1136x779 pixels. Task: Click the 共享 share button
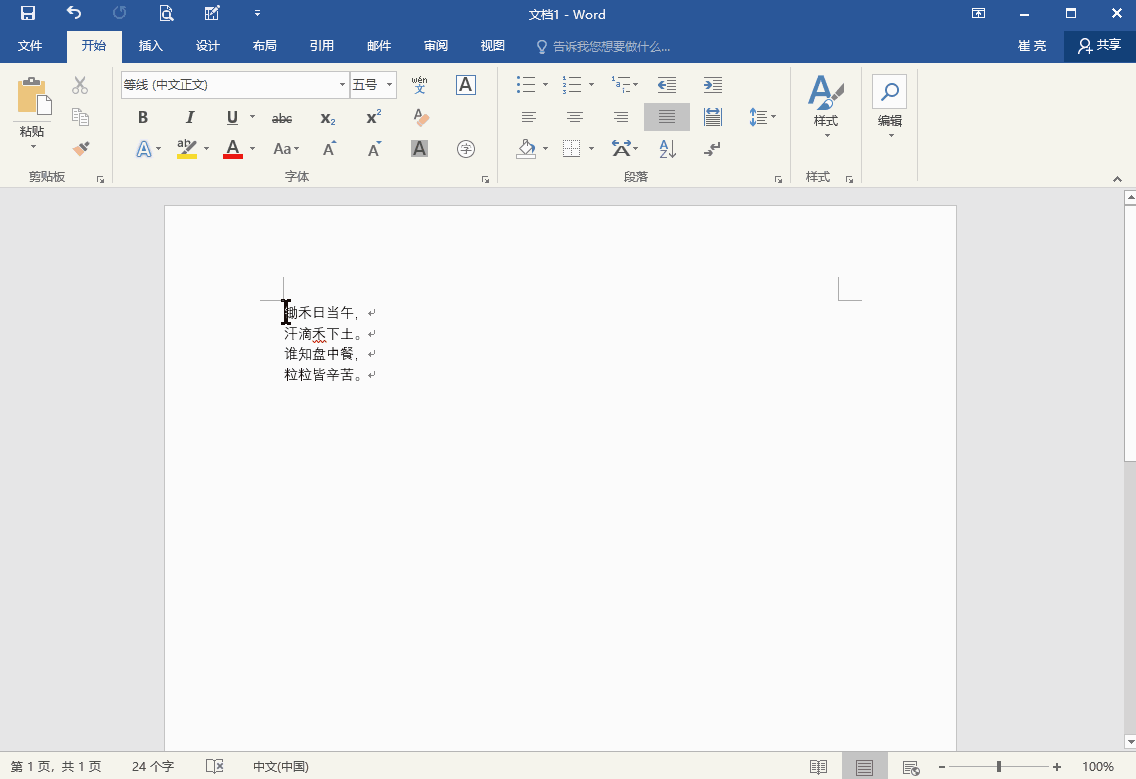click(x=1099, y=46)
